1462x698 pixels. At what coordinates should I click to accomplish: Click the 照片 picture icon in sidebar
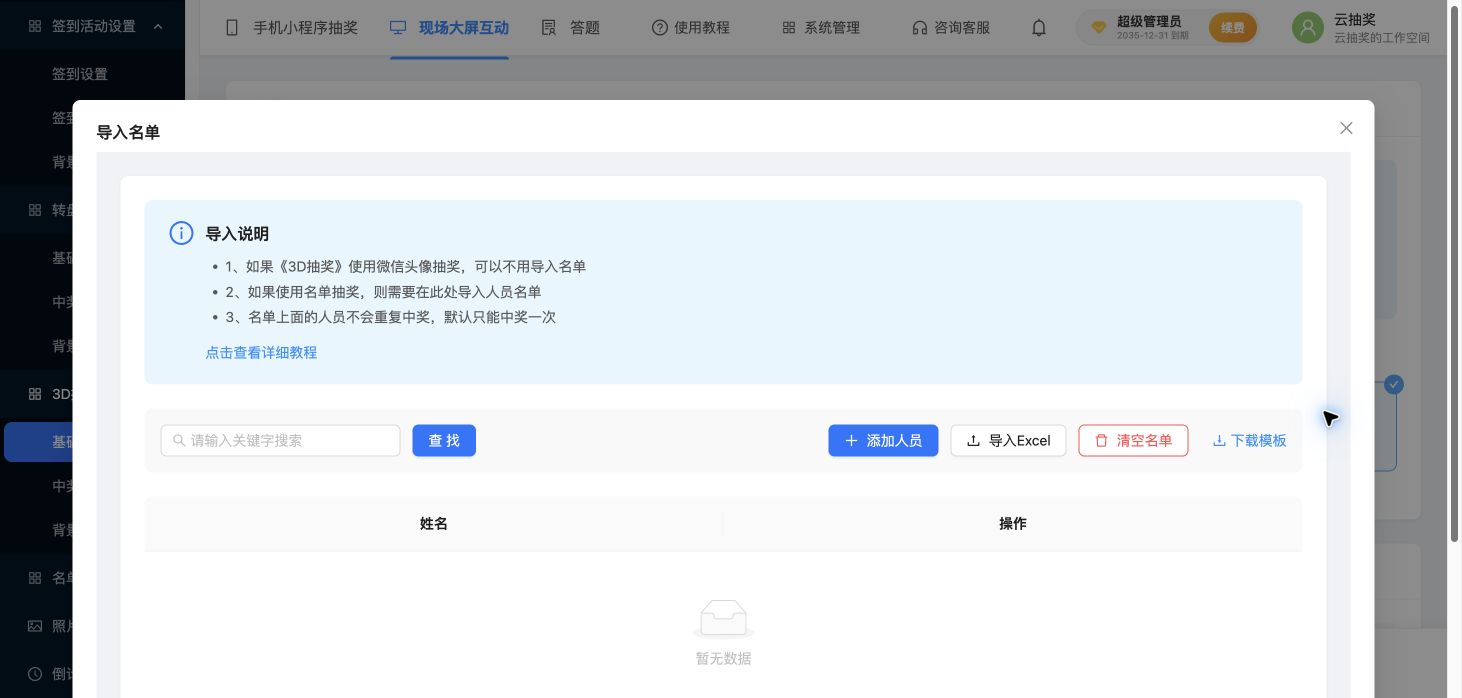click(x=35, y=626)
